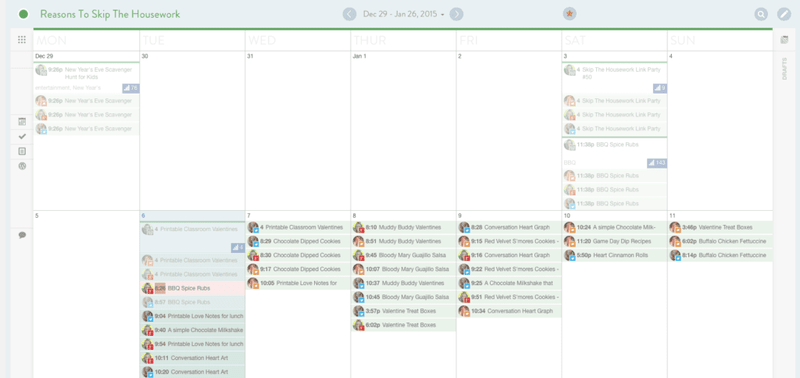This screenshot has height=378, width=800.
Task: Click the vertical DRAFTS label
Action: [x=785, y=70]
